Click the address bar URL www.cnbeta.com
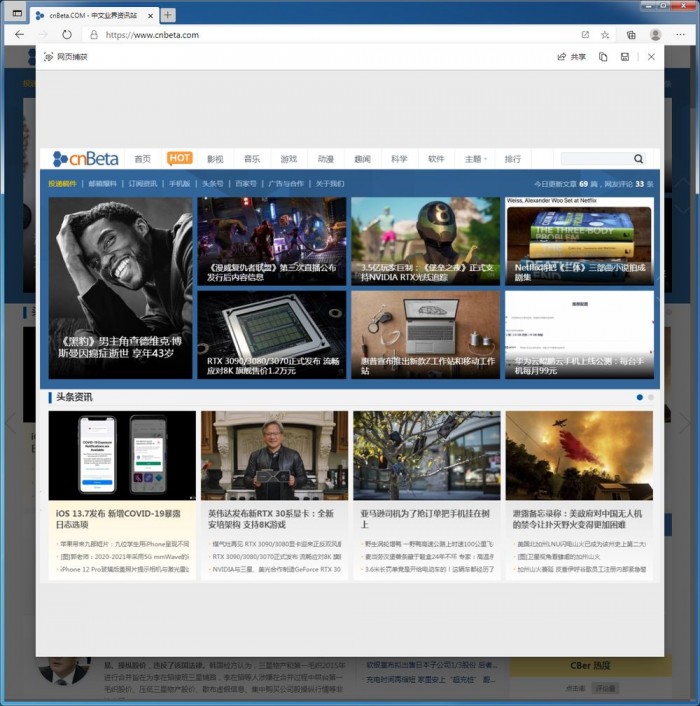 152,35
